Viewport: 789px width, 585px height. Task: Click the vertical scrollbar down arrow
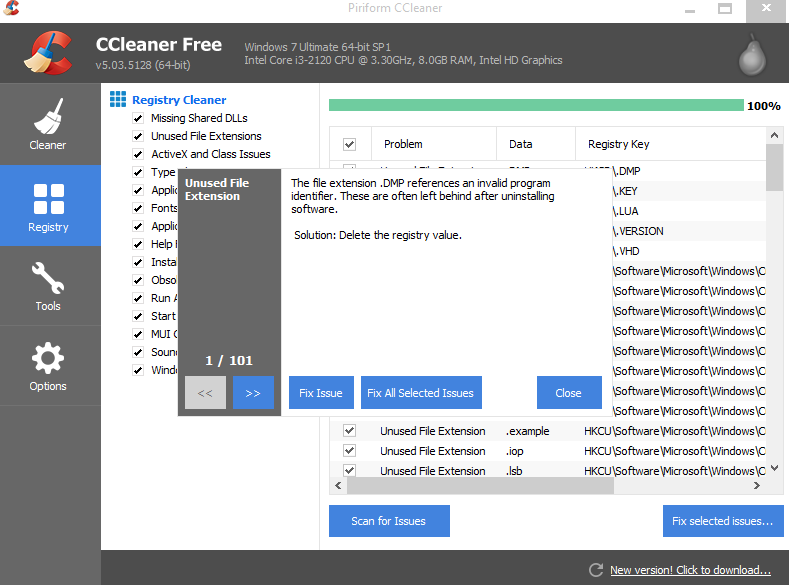[774, 468]
